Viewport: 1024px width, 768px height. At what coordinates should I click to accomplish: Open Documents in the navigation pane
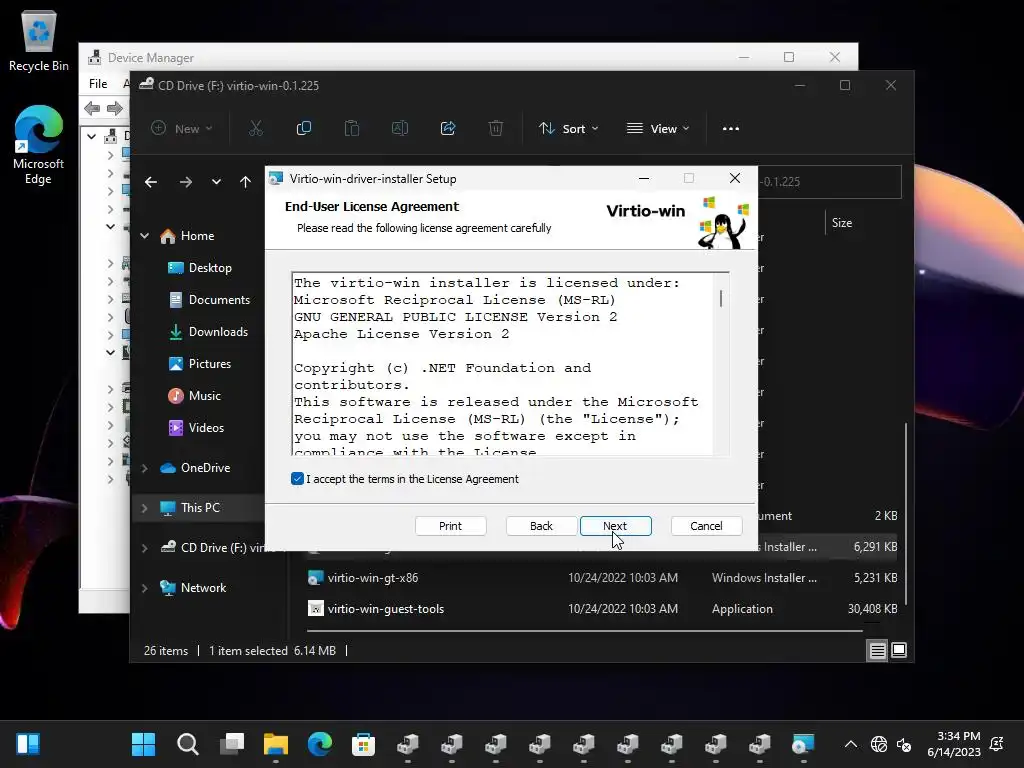(209, 300)
